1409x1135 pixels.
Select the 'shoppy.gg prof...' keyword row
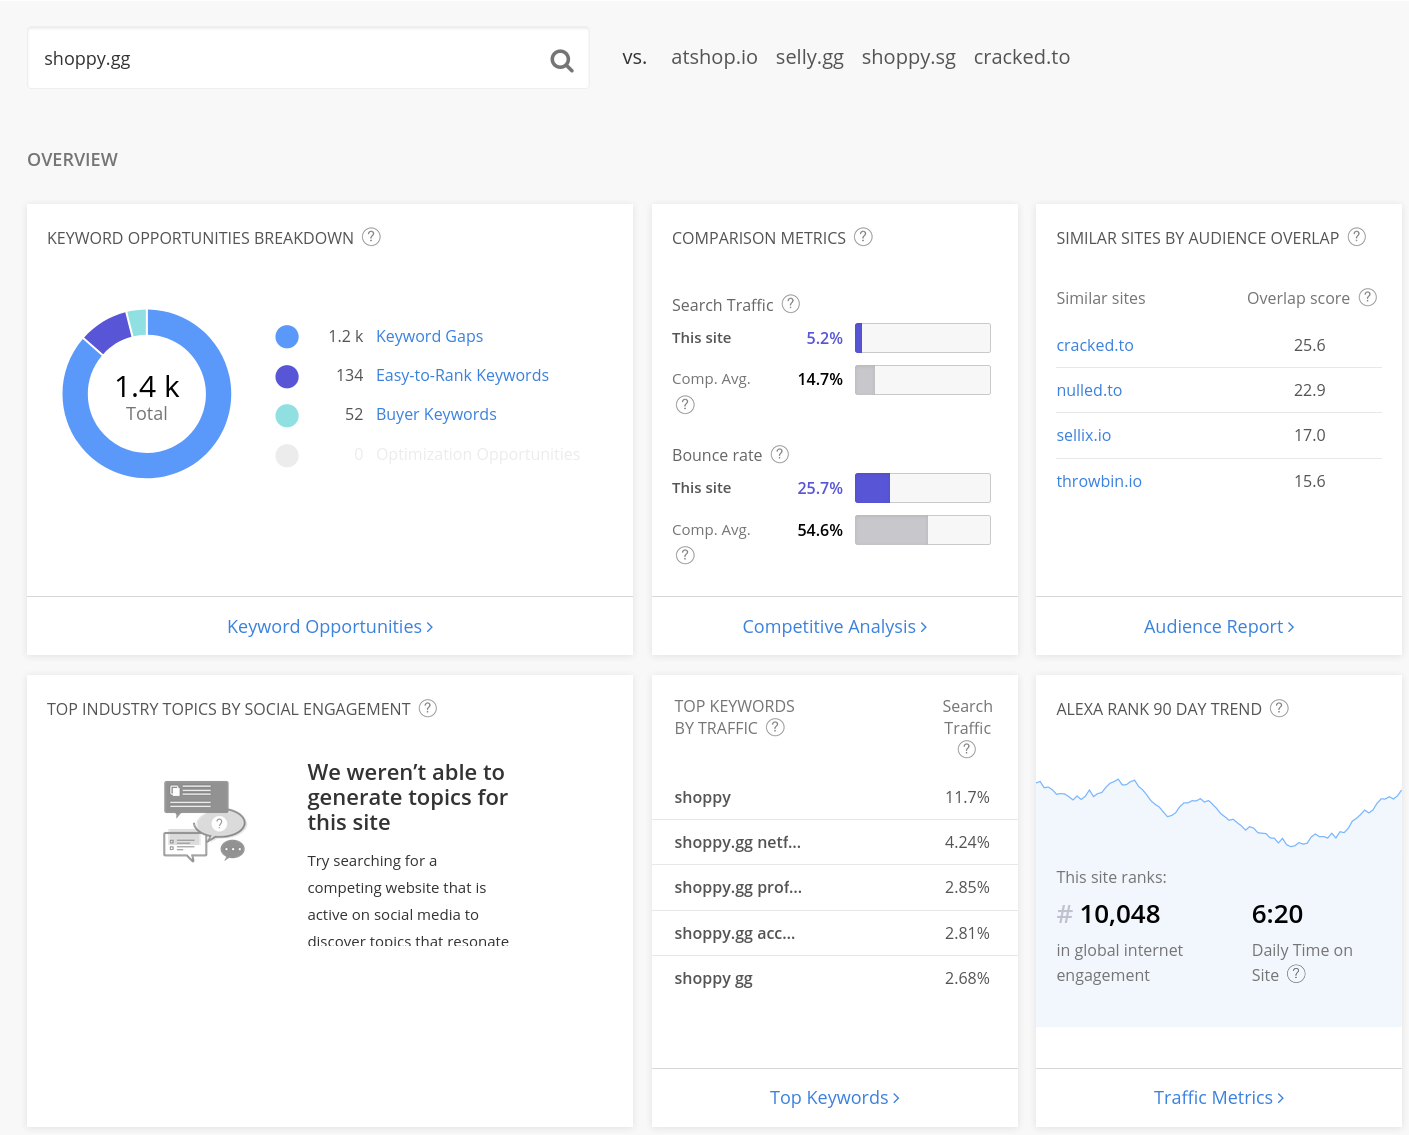(x=835, y=887)
